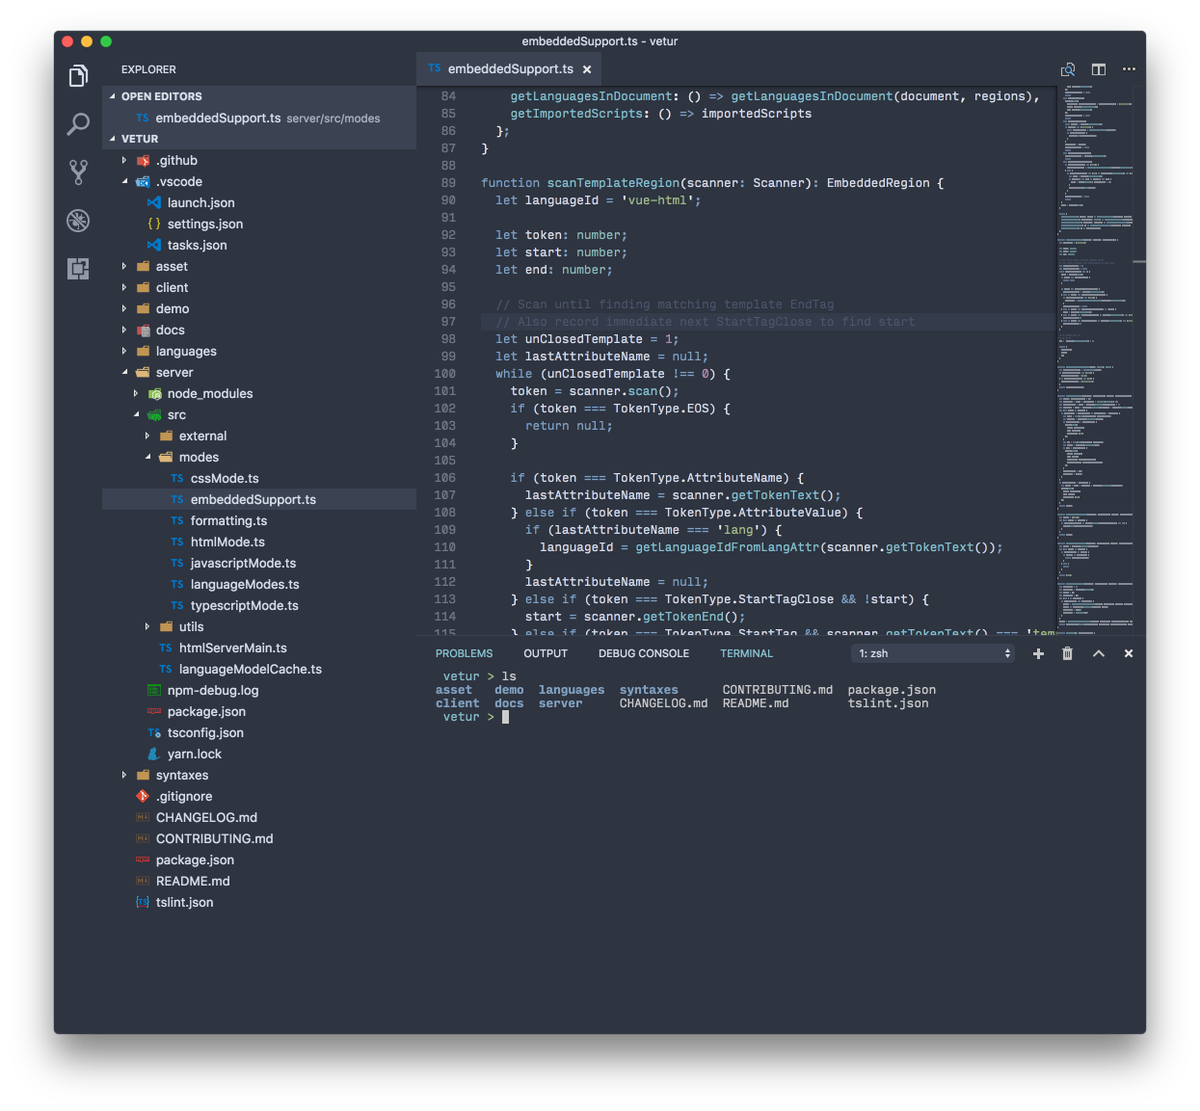1200x1111 pixels.
Task: Open the Search view in the activity bar
Action: tap(78, 124)
